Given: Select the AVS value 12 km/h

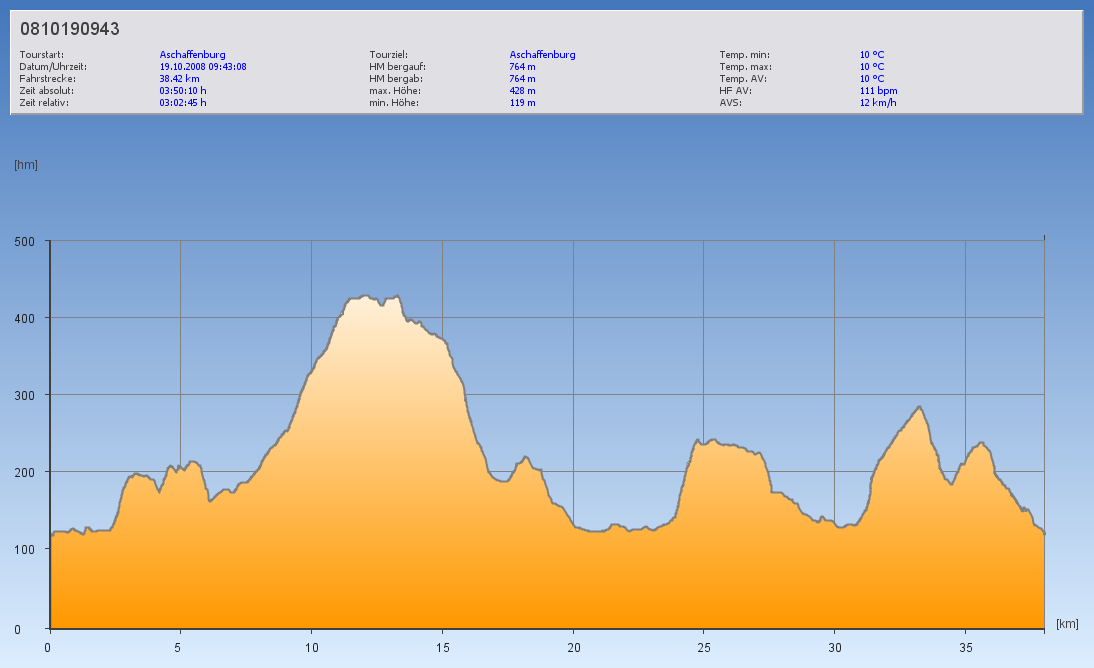Looking at the screenshot, I should point(877,103).
